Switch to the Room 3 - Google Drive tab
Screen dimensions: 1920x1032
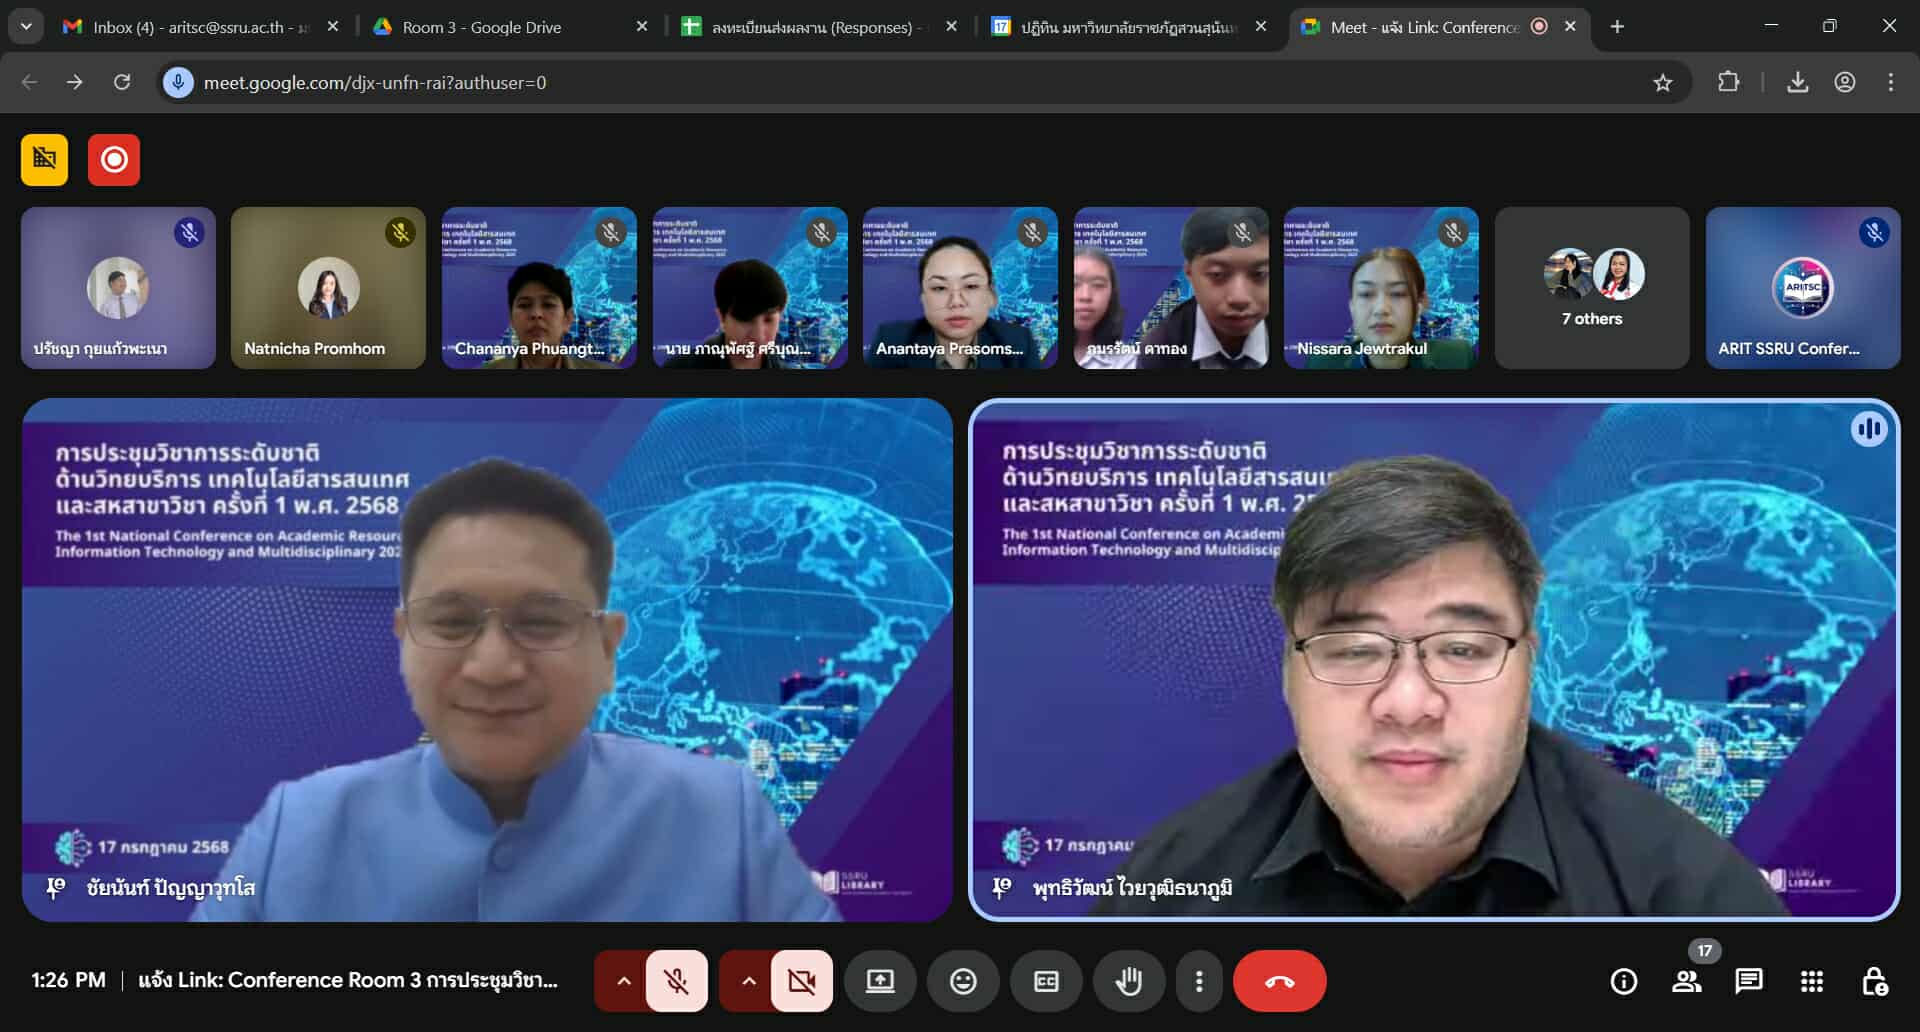[x=482, y=27]
